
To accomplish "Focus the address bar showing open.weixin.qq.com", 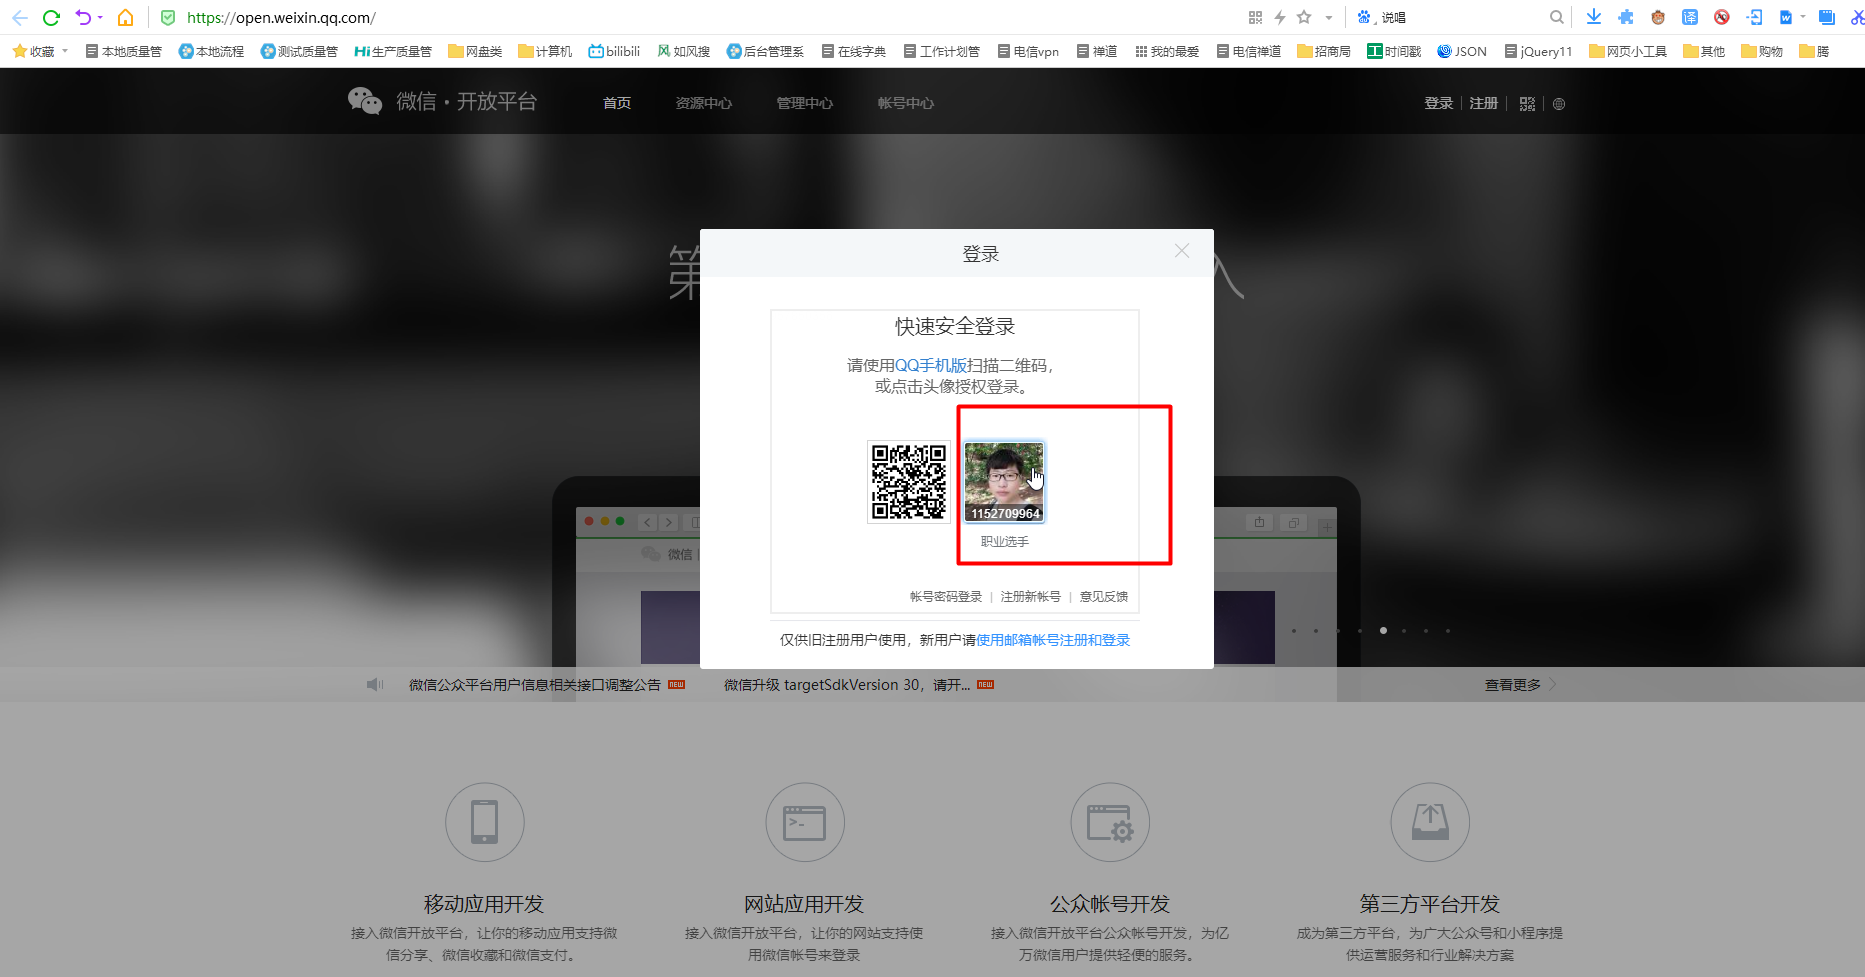I will (281, 18).
